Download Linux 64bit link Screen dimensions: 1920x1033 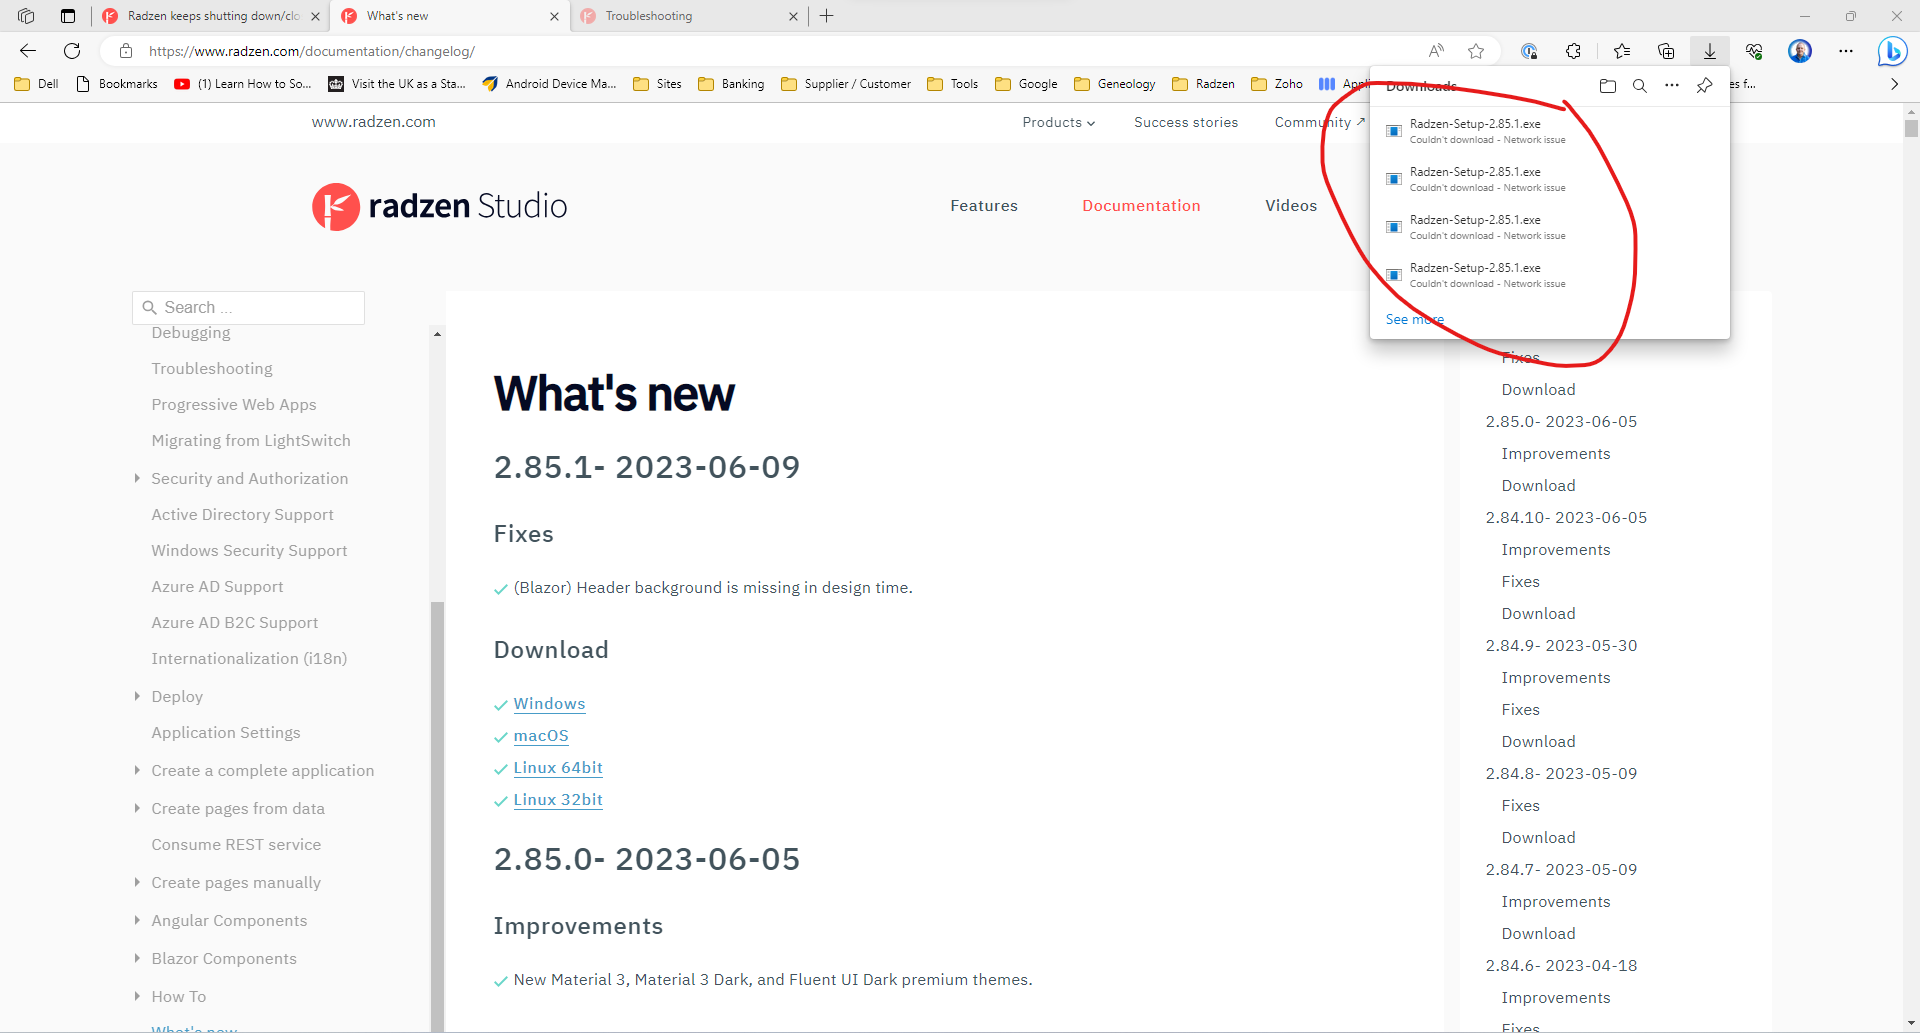(558, 768)
